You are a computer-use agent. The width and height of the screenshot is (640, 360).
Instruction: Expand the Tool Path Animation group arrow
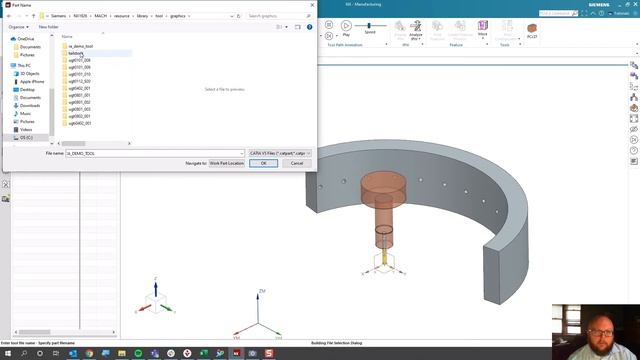click(x=386, y=44)
